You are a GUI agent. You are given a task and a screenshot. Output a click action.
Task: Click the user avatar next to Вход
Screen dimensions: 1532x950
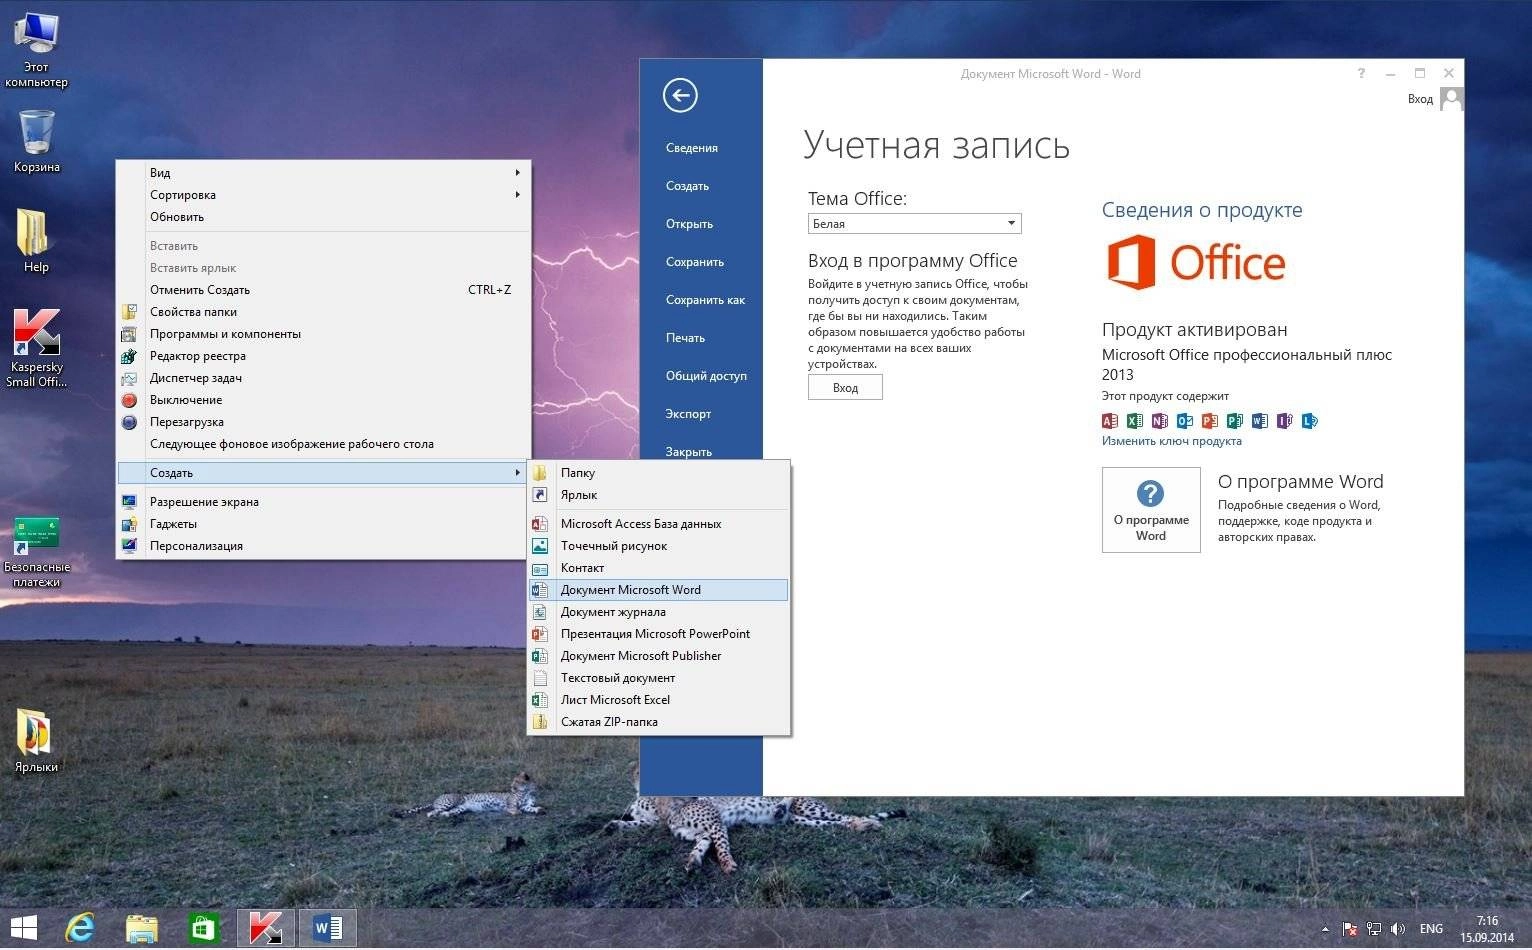[1452, 99]
